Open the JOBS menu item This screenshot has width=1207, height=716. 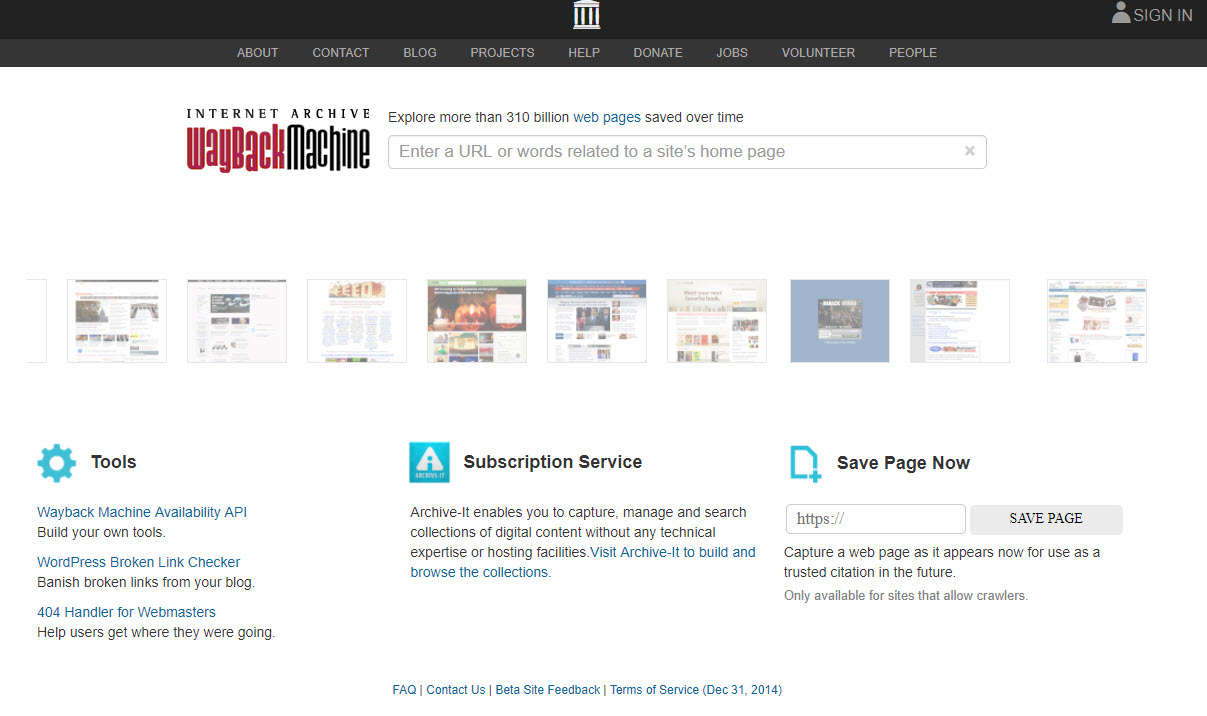(732, 53)
